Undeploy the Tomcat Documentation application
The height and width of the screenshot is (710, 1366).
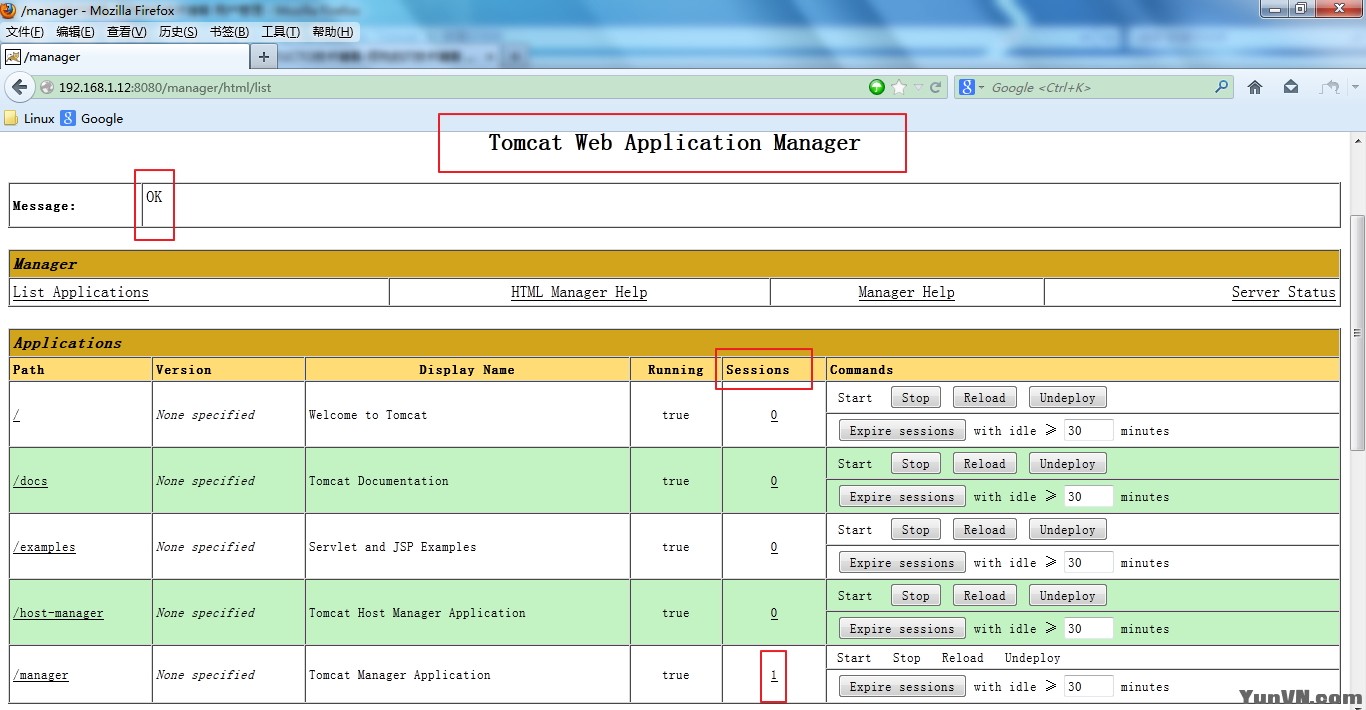(x=1068, y=464)
